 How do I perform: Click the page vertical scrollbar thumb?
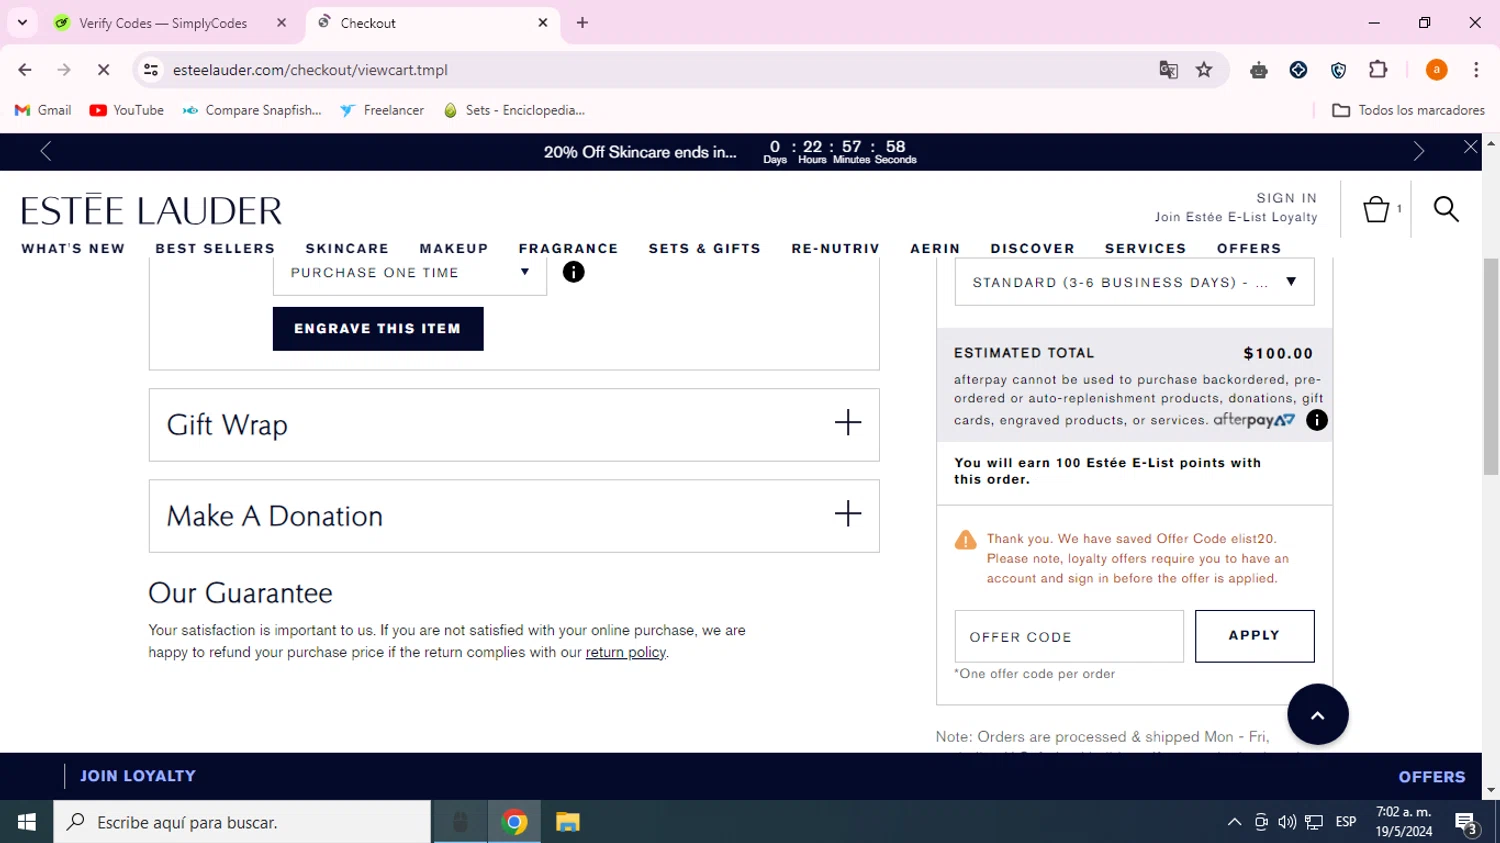point(1491,366)
